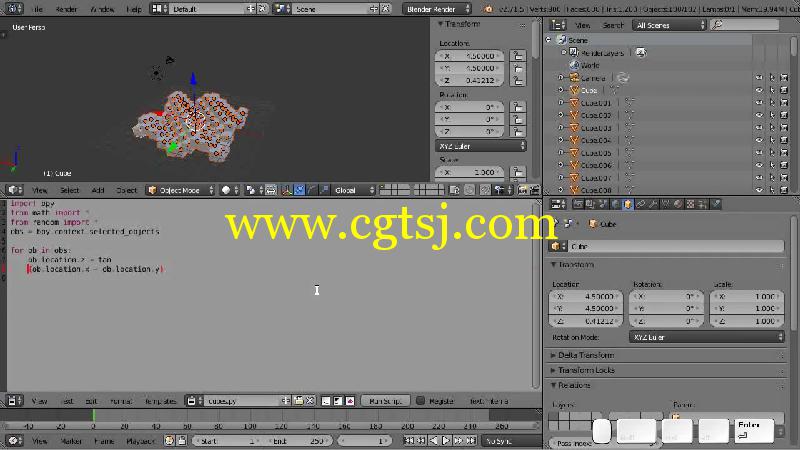The height and width of the screenshot is (450, 800).
Task: Open the Object properties tab icon
Action: point(628,204)
